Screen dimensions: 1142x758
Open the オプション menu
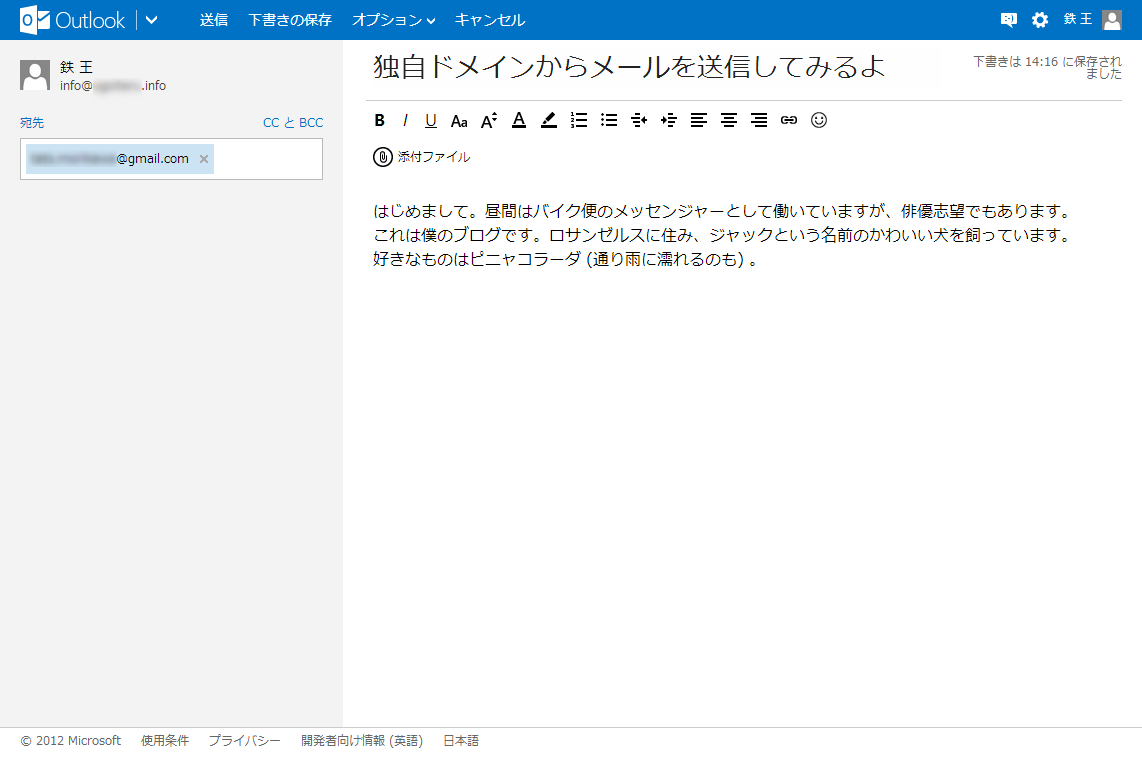[x=393, y=20]
